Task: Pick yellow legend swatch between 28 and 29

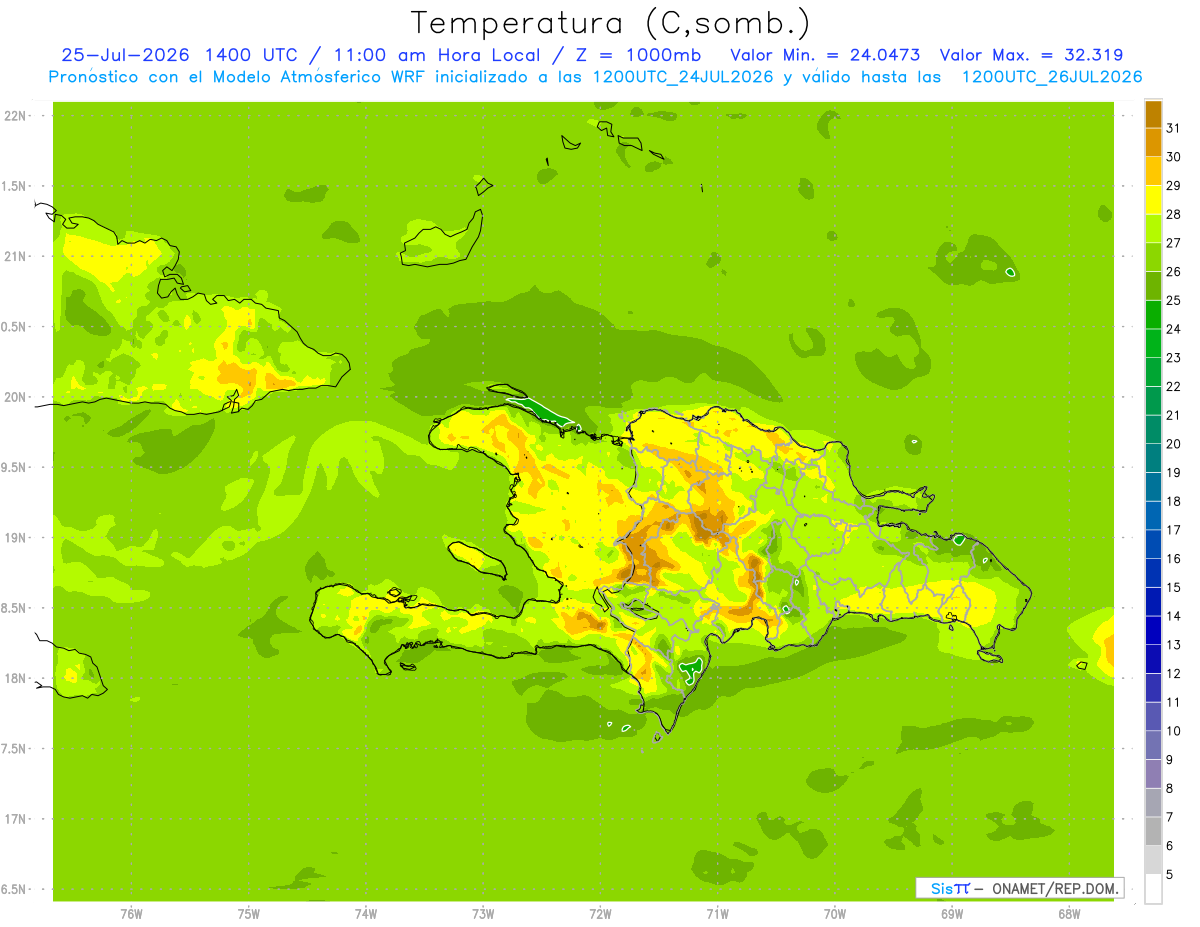Action: (1153, 200)
